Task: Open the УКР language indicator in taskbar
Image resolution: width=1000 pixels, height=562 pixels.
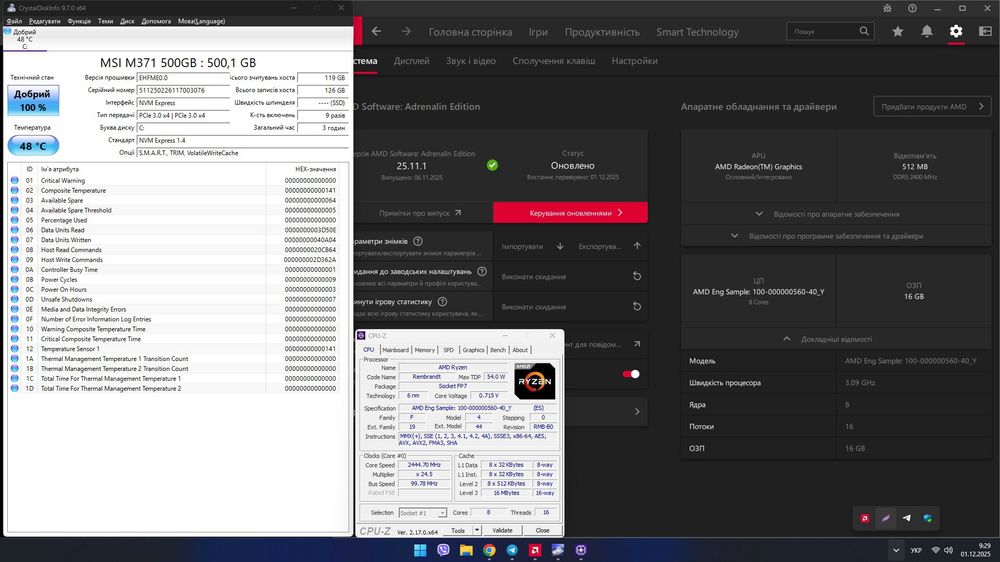Action: click(916, 550)
